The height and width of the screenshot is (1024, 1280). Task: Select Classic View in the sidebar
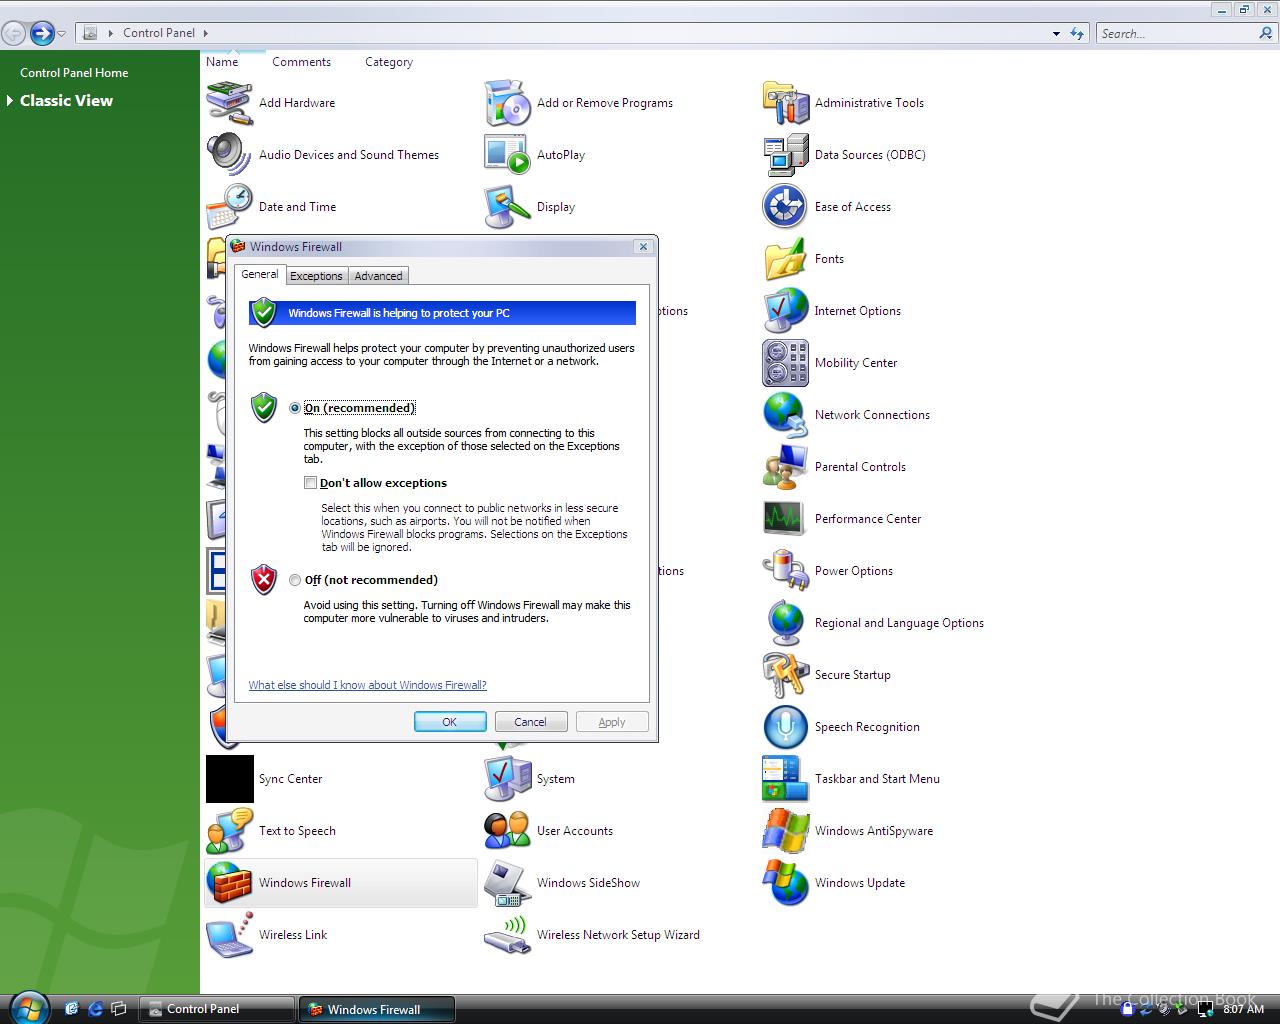coord(66,100)
